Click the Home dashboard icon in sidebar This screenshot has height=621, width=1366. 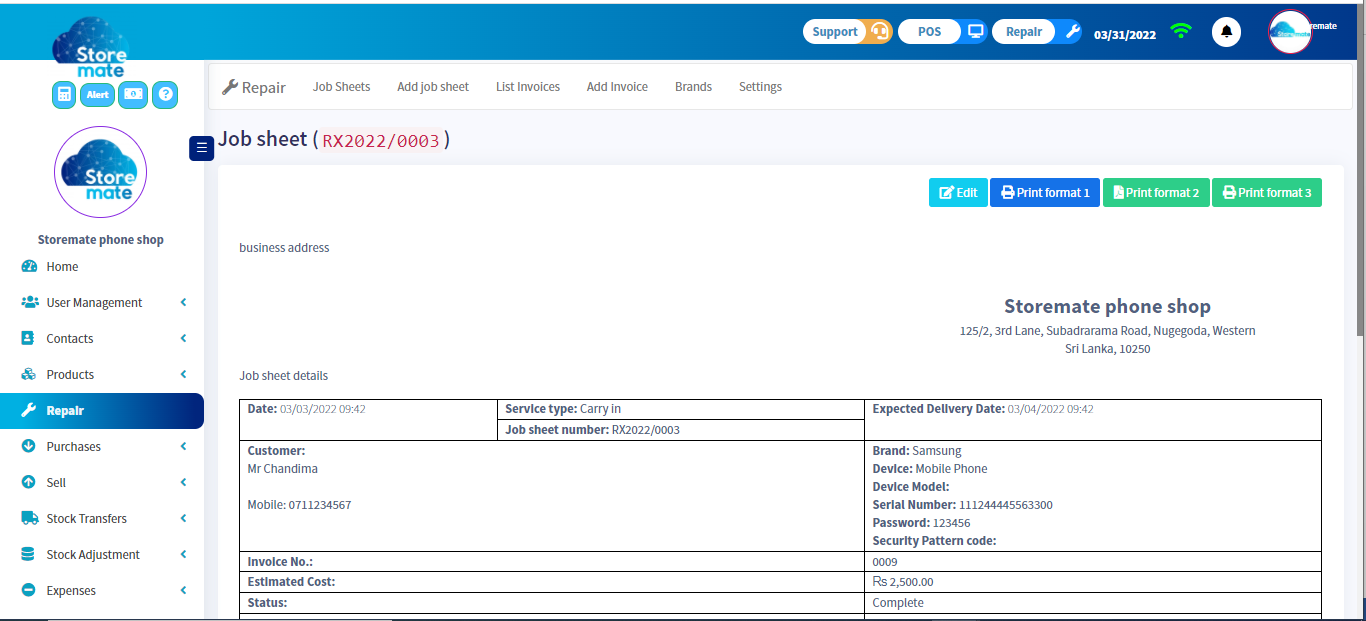click(29, 267)
